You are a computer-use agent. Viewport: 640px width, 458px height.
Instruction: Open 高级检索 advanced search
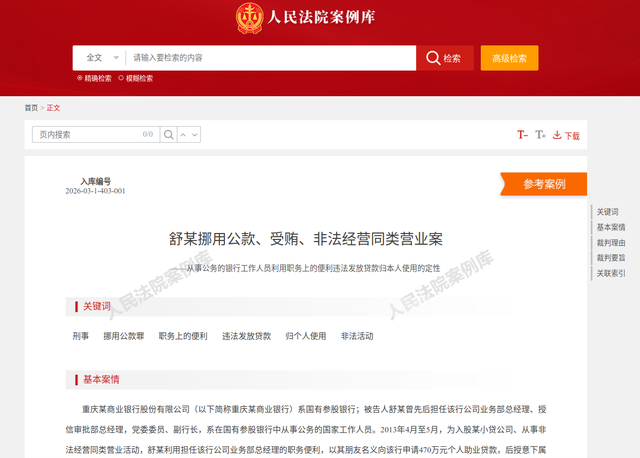click(x=509, y=58)
